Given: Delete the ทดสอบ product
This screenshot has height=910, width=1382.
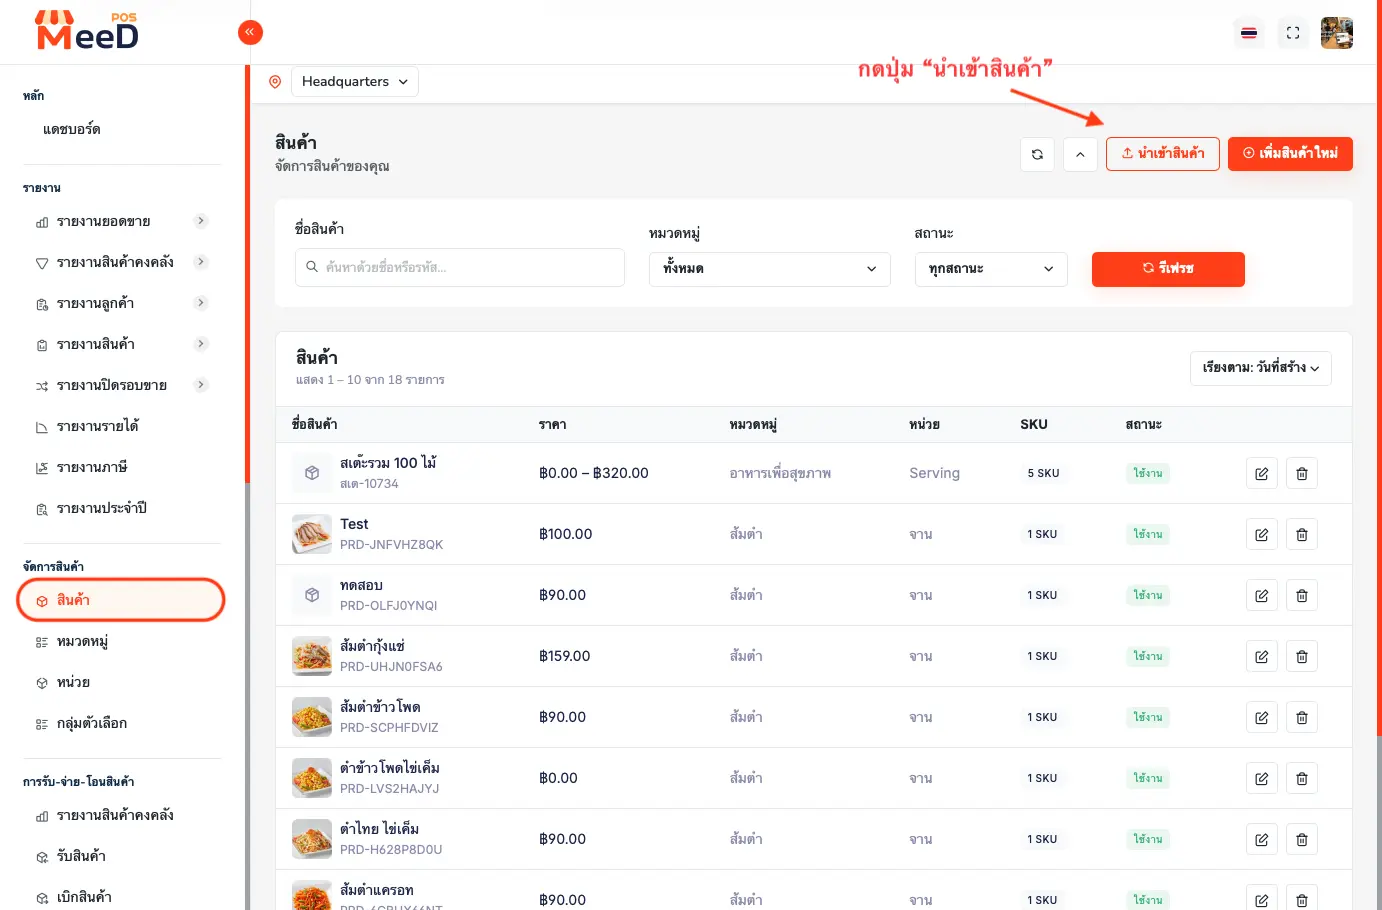Looking at the screenshot, I should click(x=1302, y=596).
